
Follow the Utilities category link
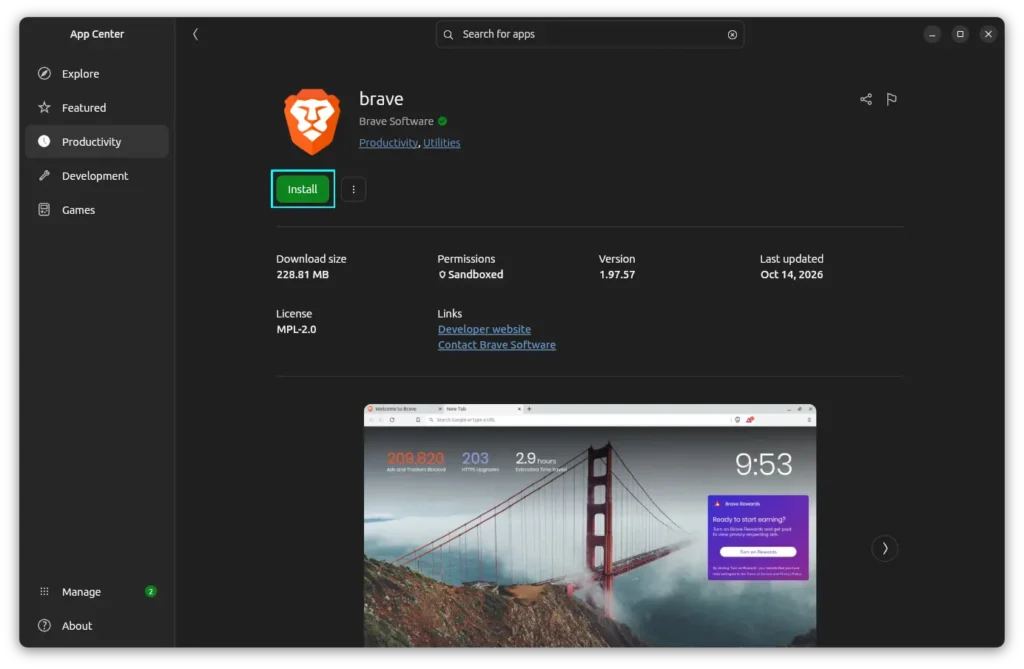tap(441, 142)
